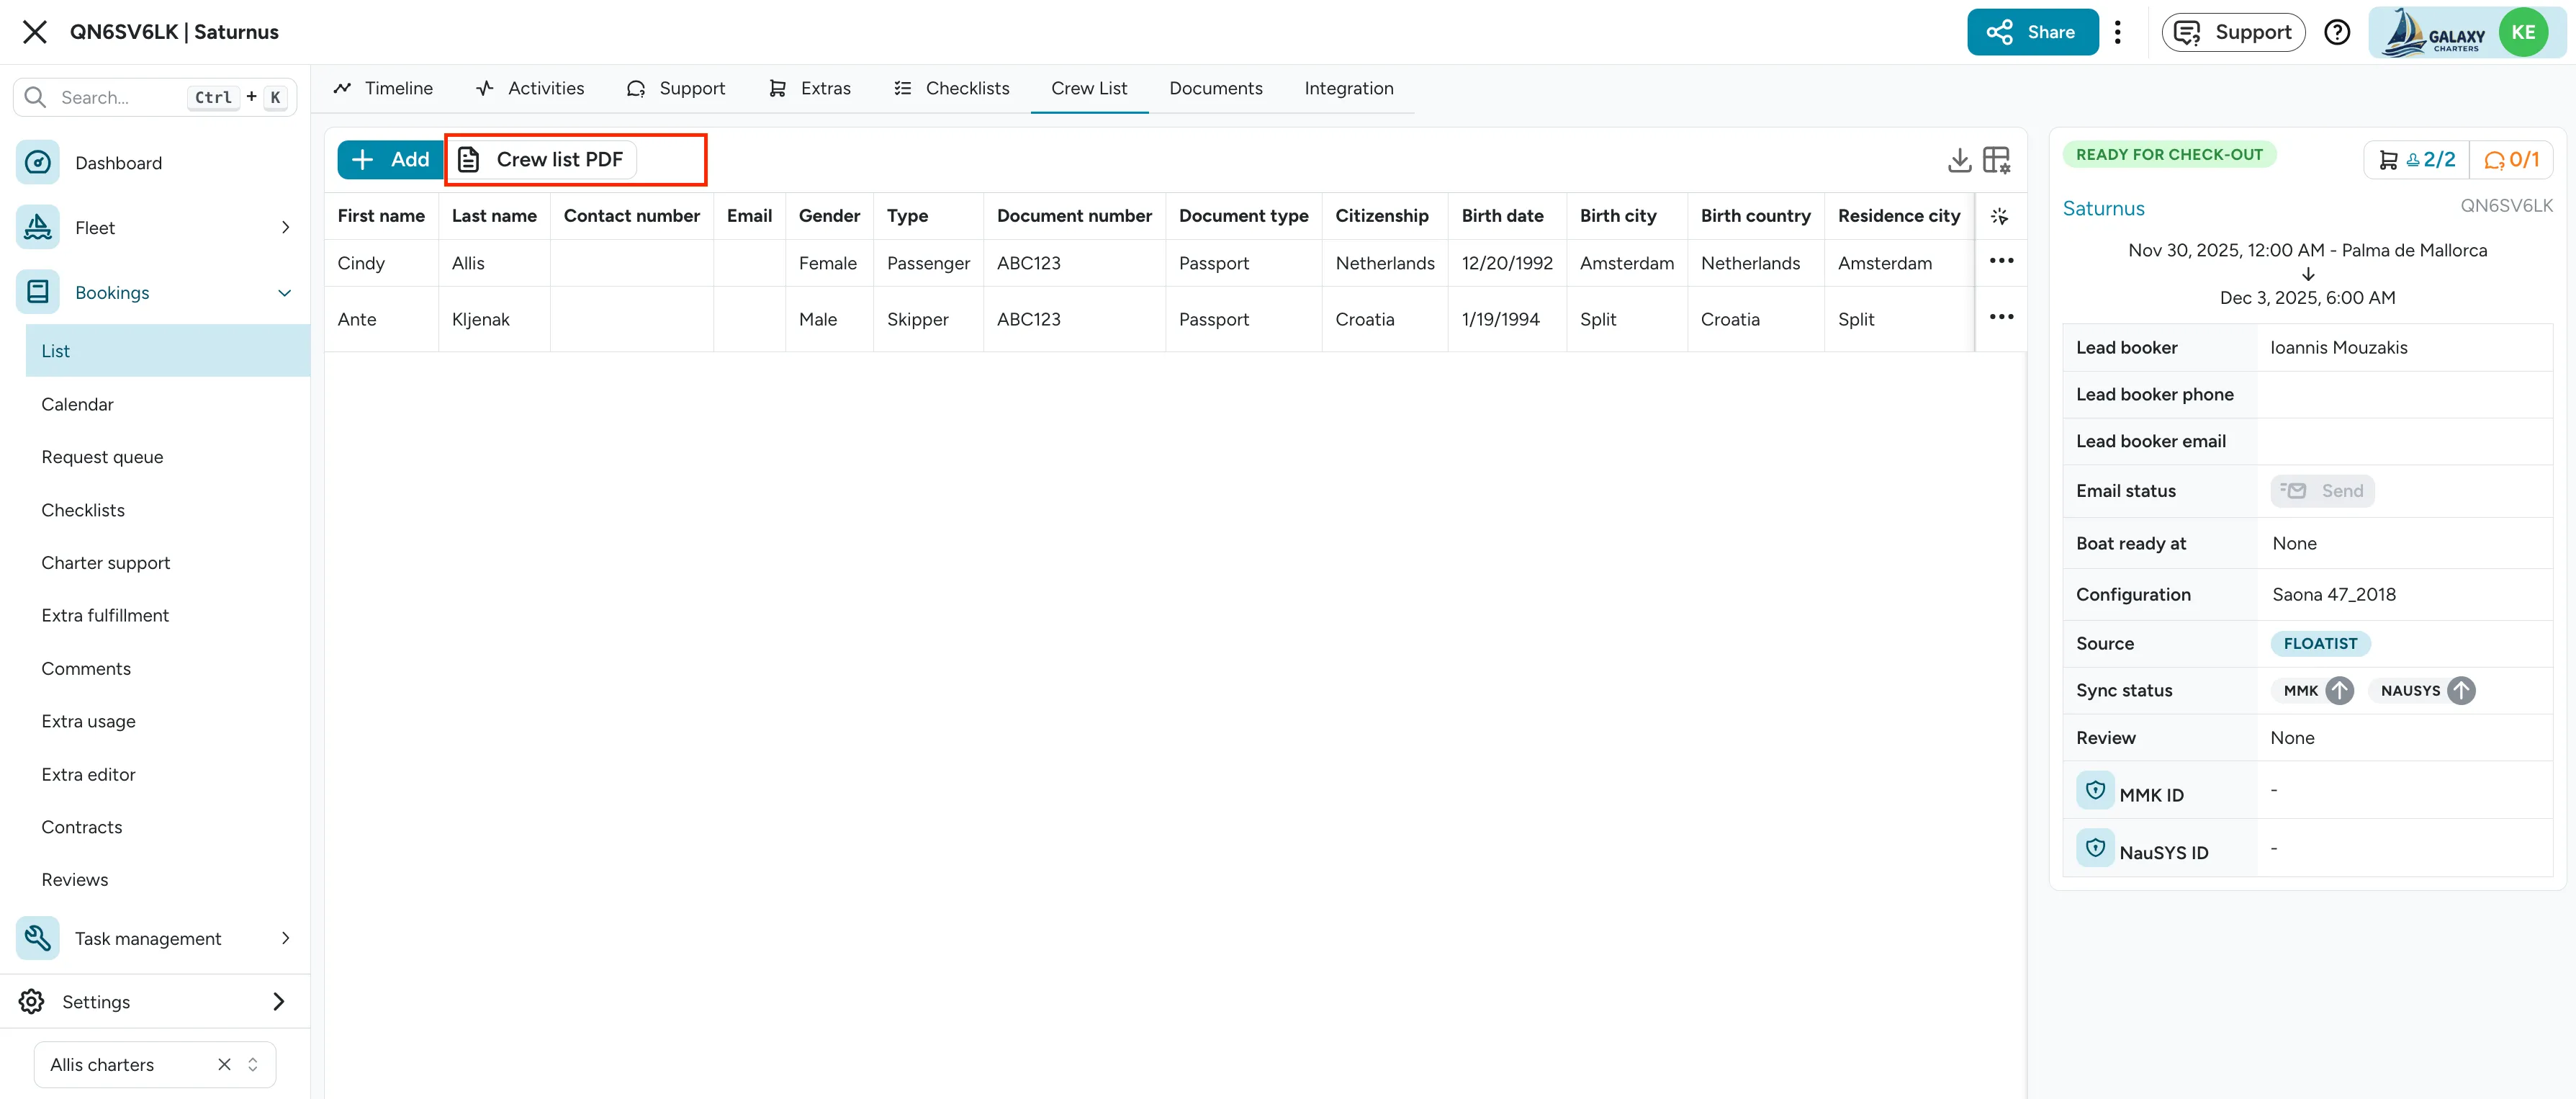Open the three-dot menu beside Share
This screenshot has height=1099, width=2576.
(x=2117, y=32)
